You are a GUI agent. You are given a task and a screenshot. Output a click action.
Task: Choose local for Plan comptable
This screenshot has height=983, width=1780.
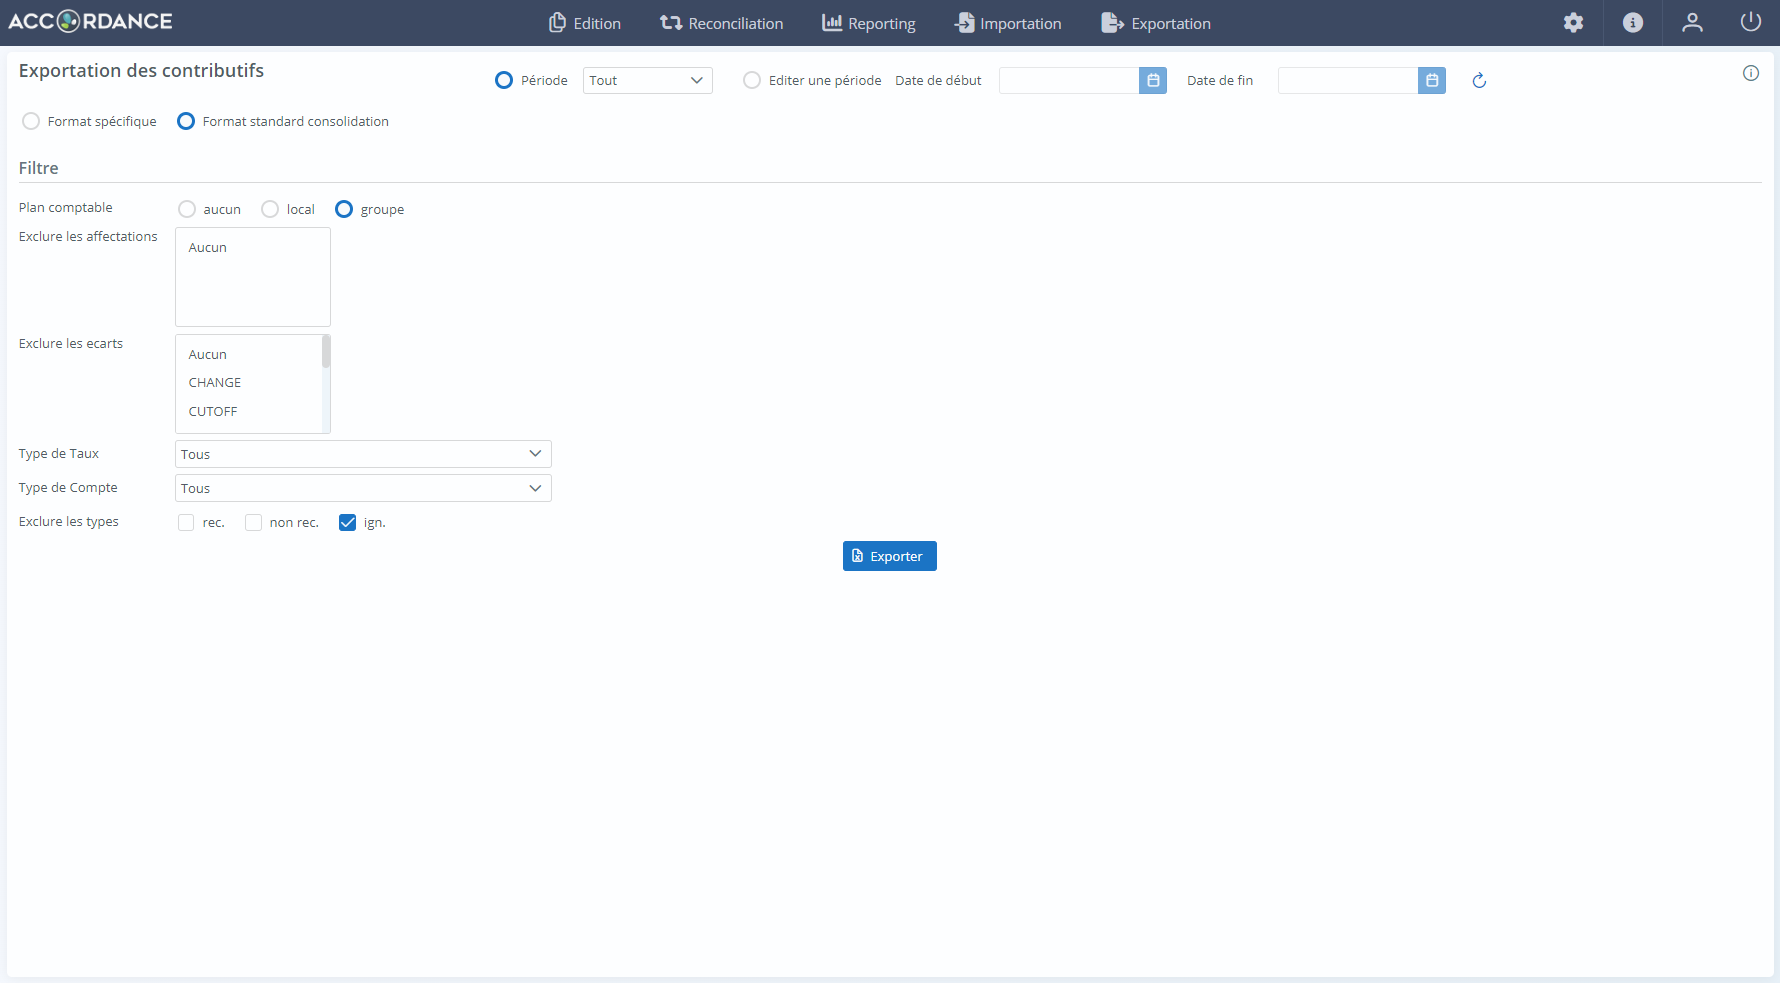coord(270,209)
